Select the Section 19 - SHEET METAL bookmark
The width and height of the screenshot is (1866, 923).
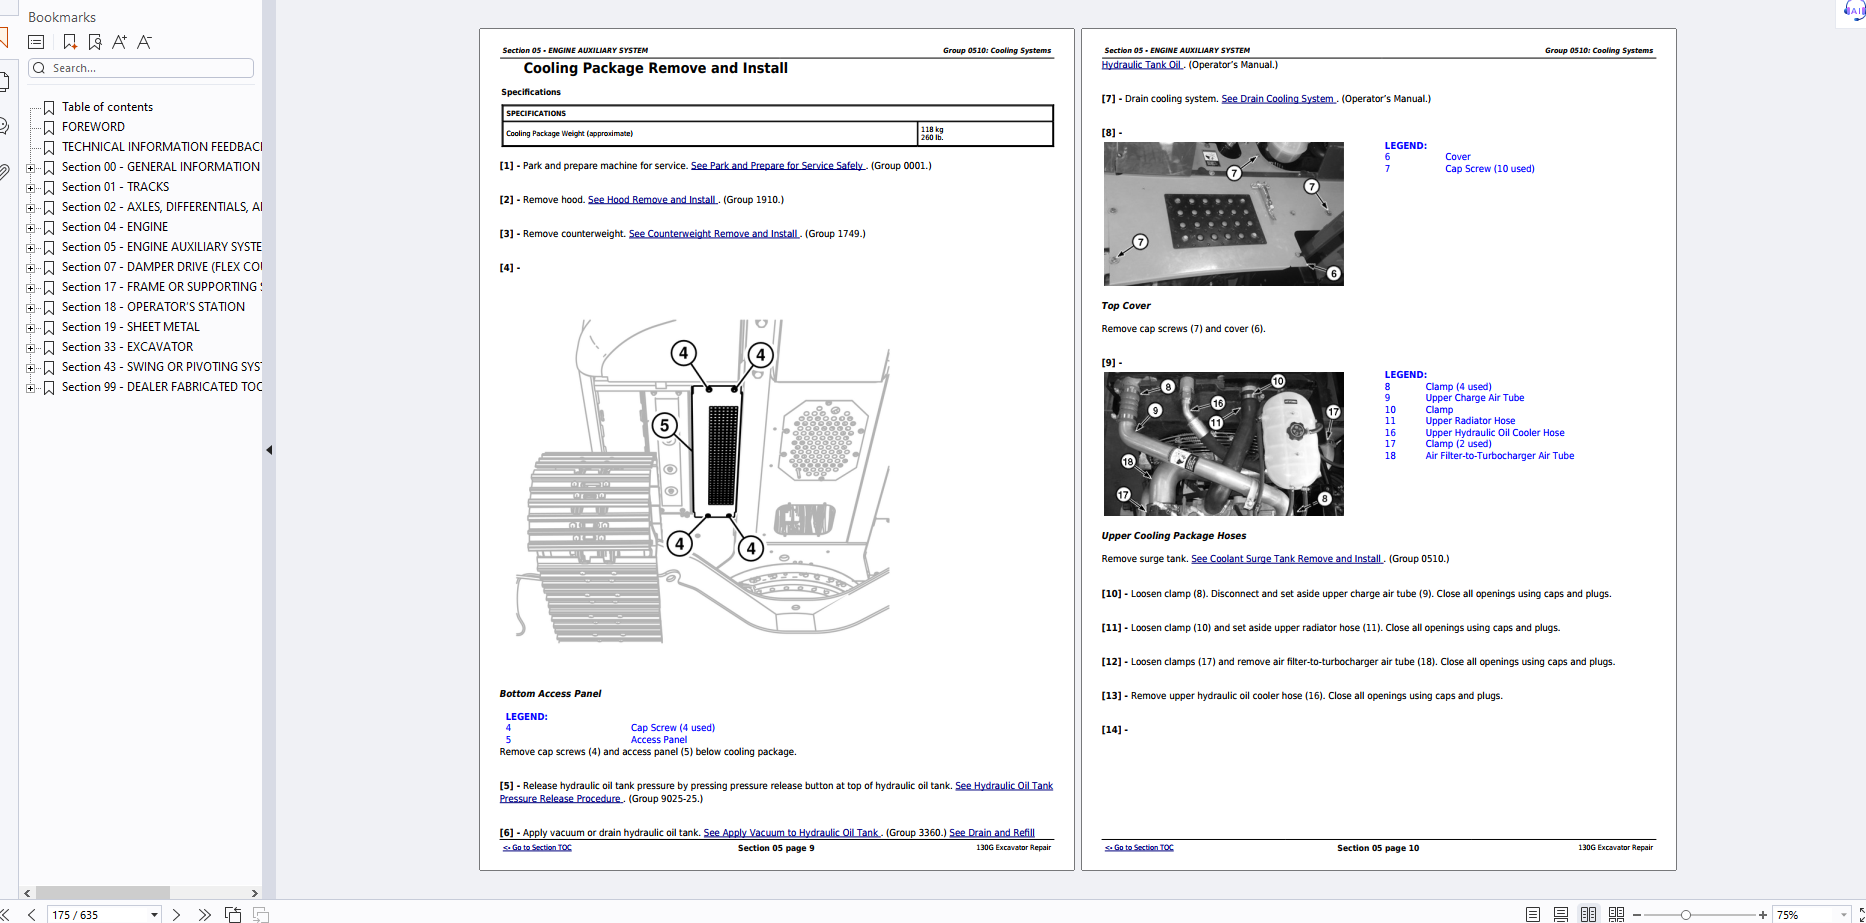tap(130, 327)
